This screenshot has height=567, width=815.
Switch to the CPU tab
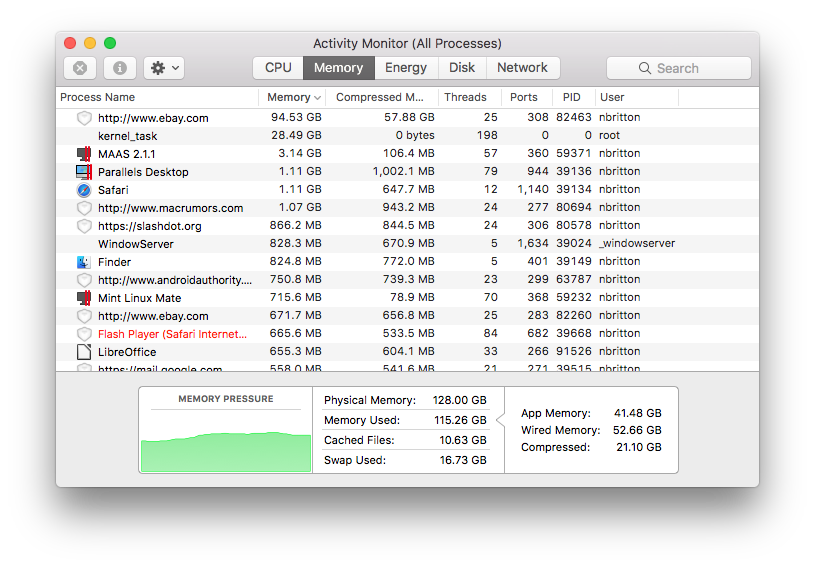(x=278, y=68)
